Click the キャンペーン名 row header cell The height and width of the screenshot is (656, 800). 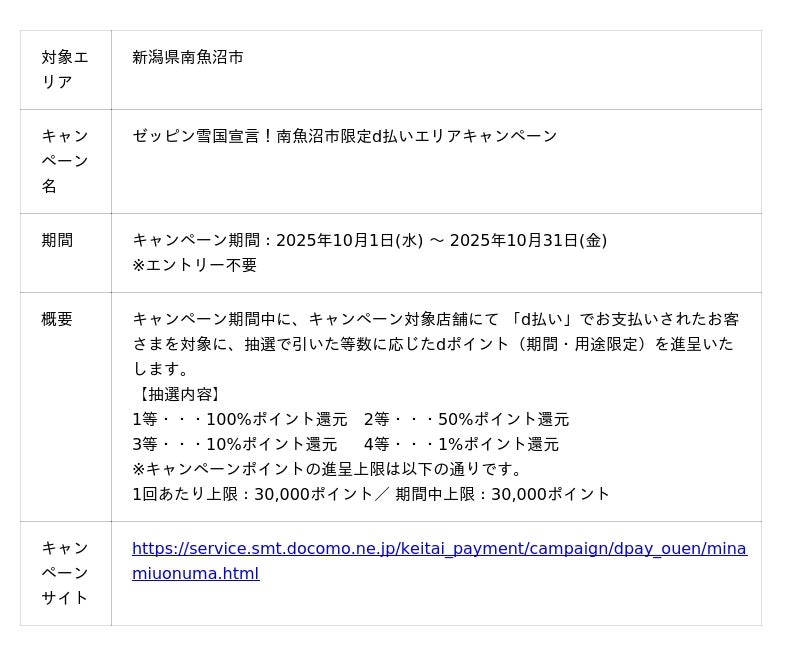[65, 161]
